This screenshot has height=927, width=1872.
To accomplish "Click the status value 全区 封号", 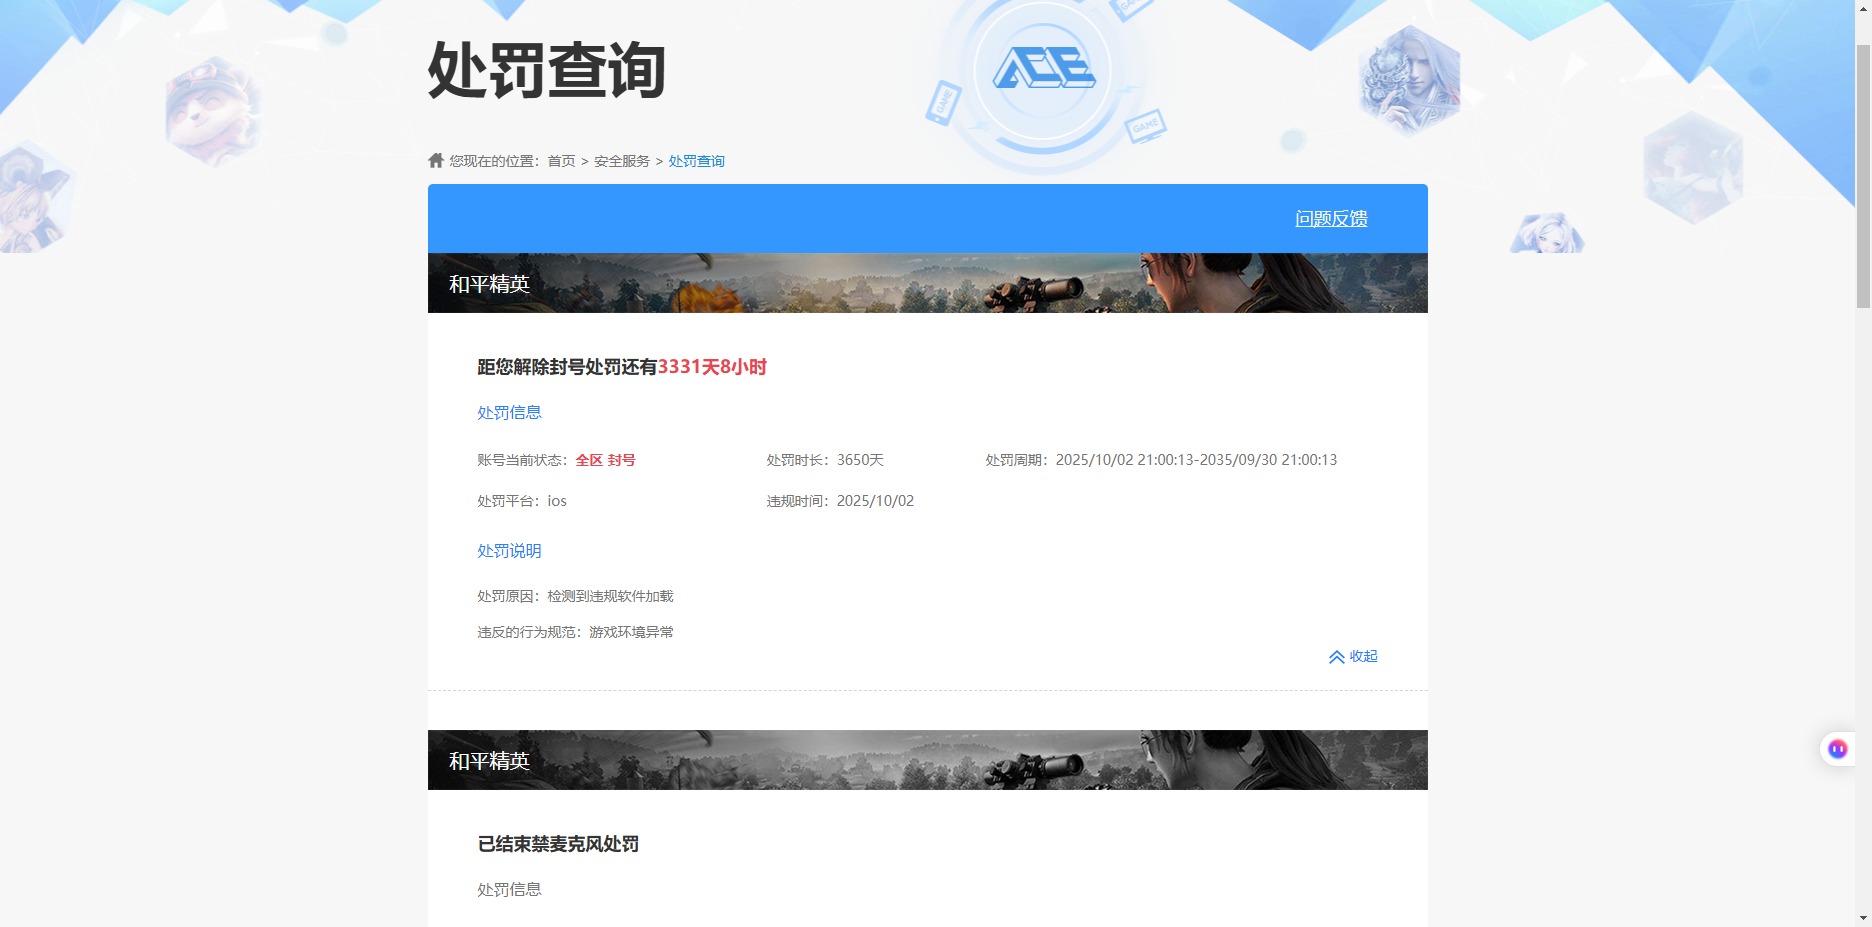I will 605,460.
